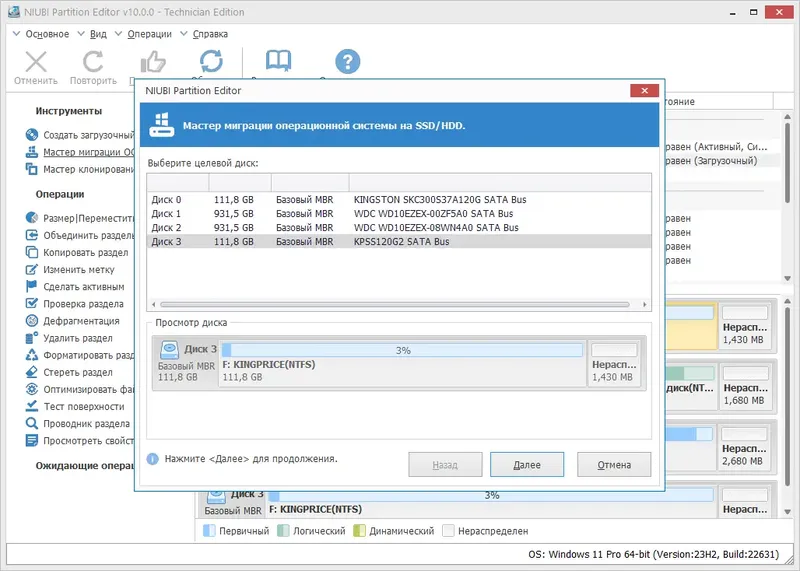Click the Отменить (undo) toolbar icon

pyautogui.click(x=36, y=62)
